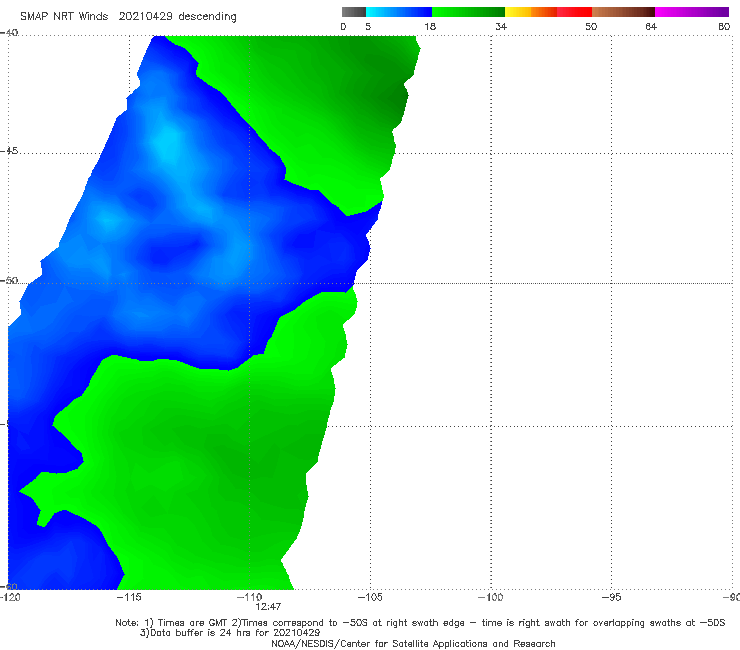The height and width of the screenshot is (650, 740).
Task: Click the longitude label '-110'
Action: pyautogui.click(x=249, y=597)
